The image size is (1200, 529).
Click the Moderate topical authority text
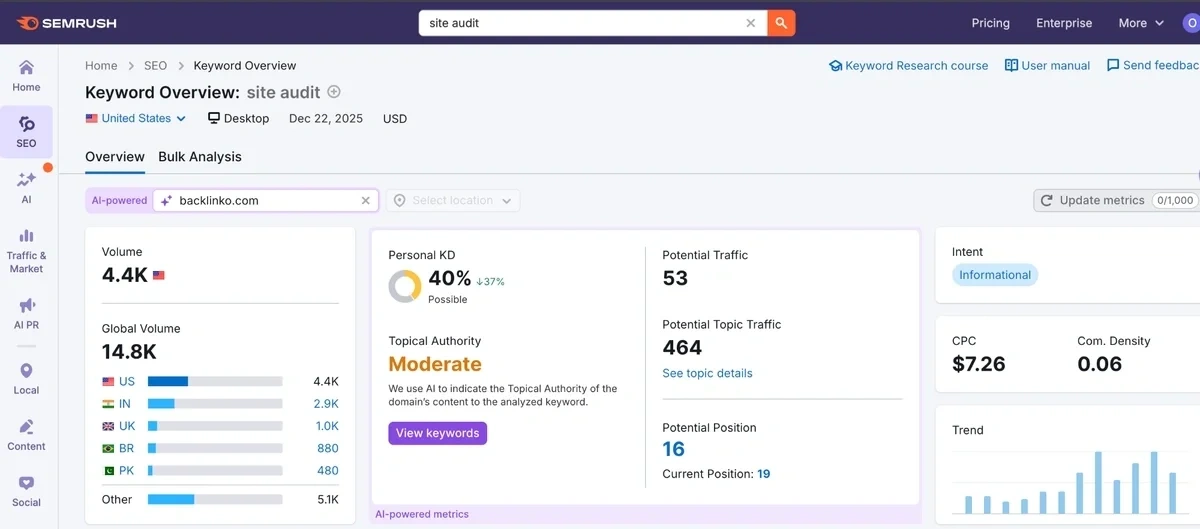click(435, 364)
